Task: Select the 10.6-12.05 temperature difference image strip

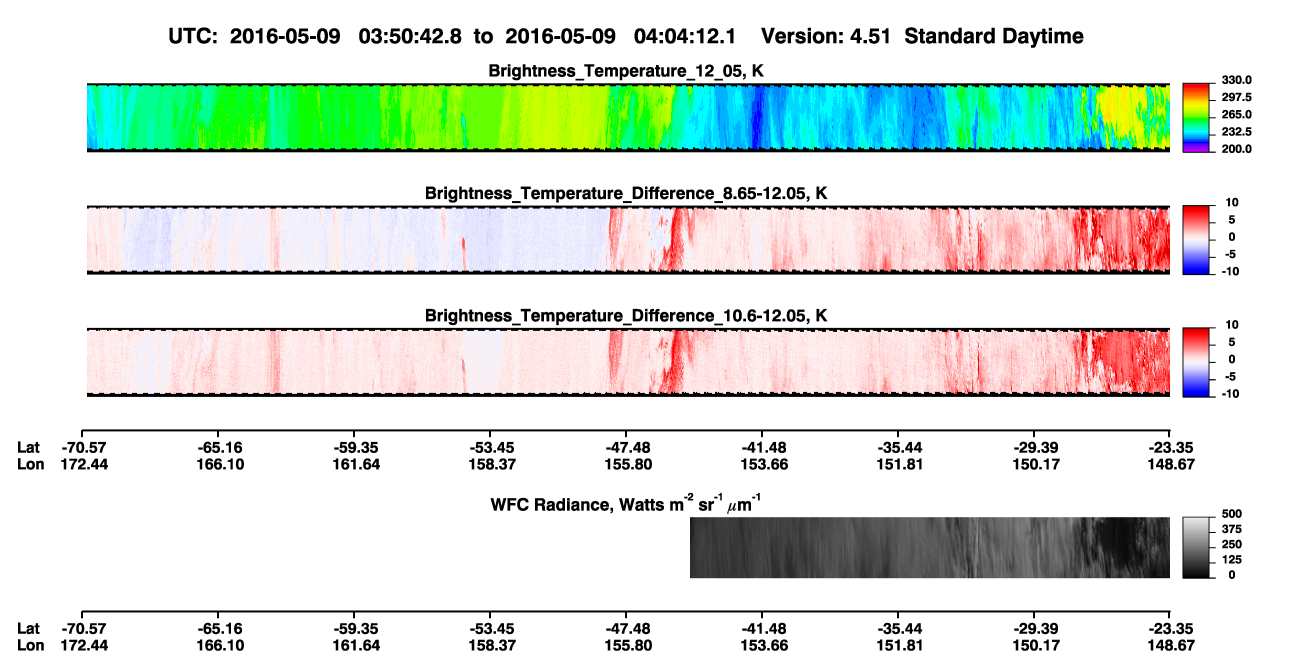Action: point(628,362)
